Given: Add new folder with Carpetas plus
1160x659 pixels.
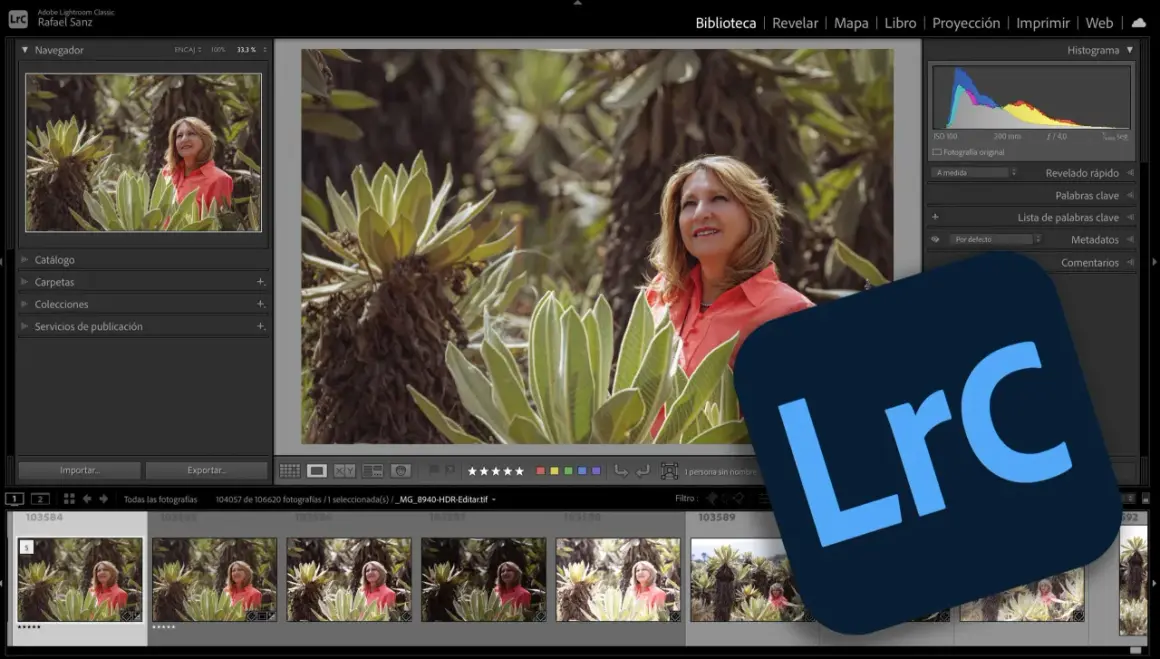Looking at the screenshot, I should pyautogui.click(x=260, y=282).
